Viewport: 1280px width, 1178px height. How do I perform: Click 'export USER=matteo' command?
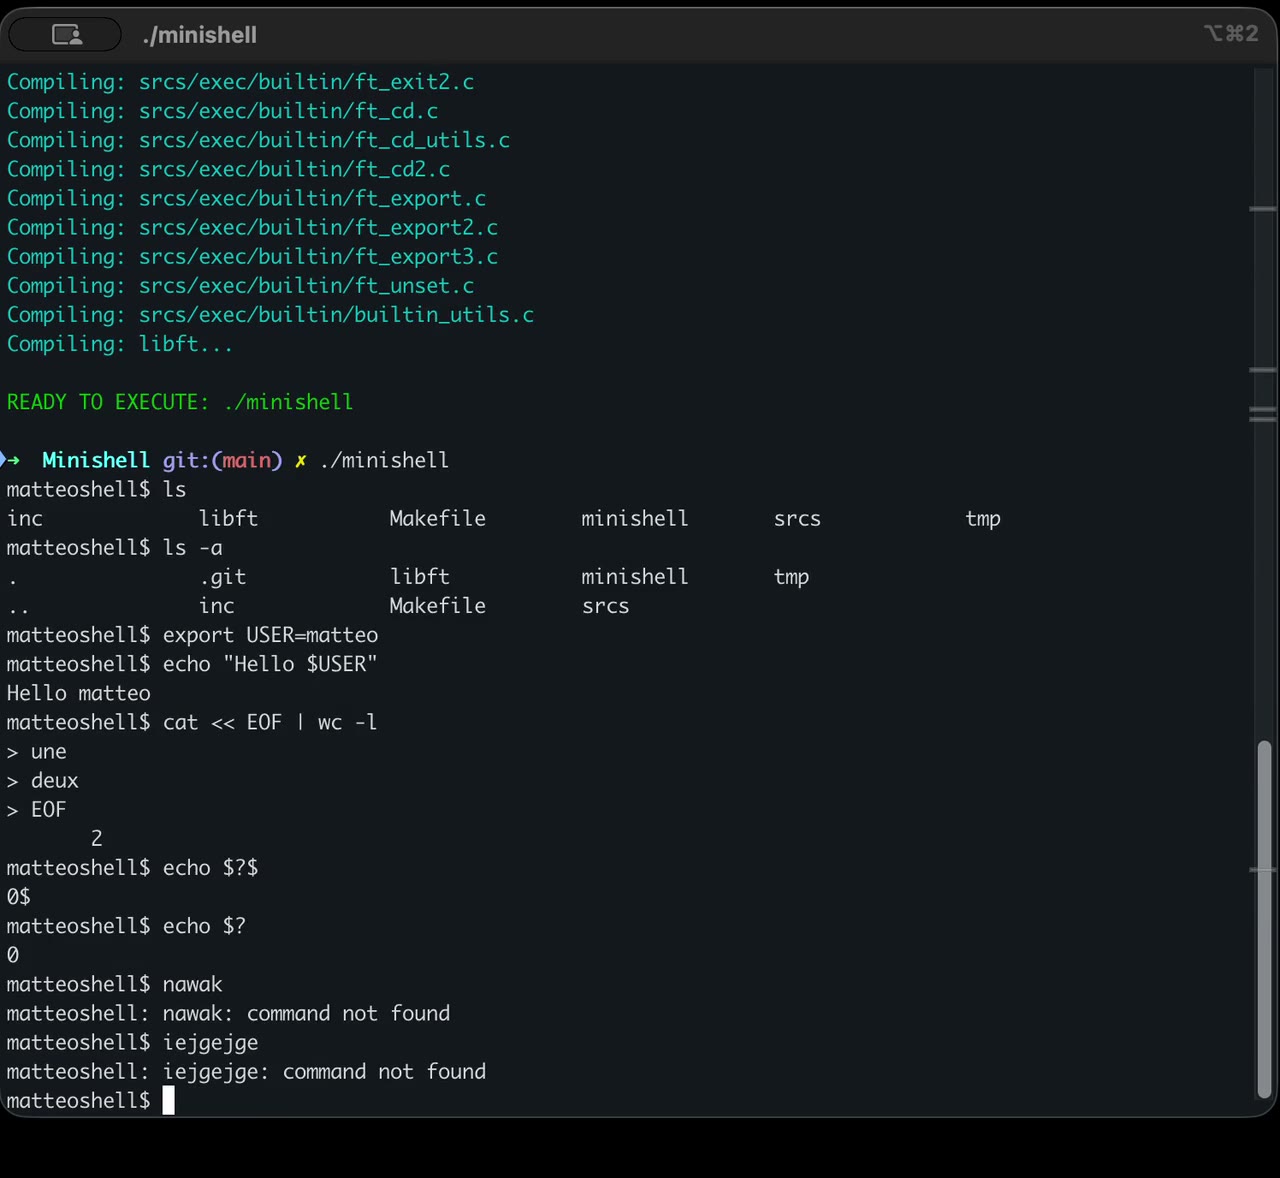pyautogui.click(x=271, y=635)
